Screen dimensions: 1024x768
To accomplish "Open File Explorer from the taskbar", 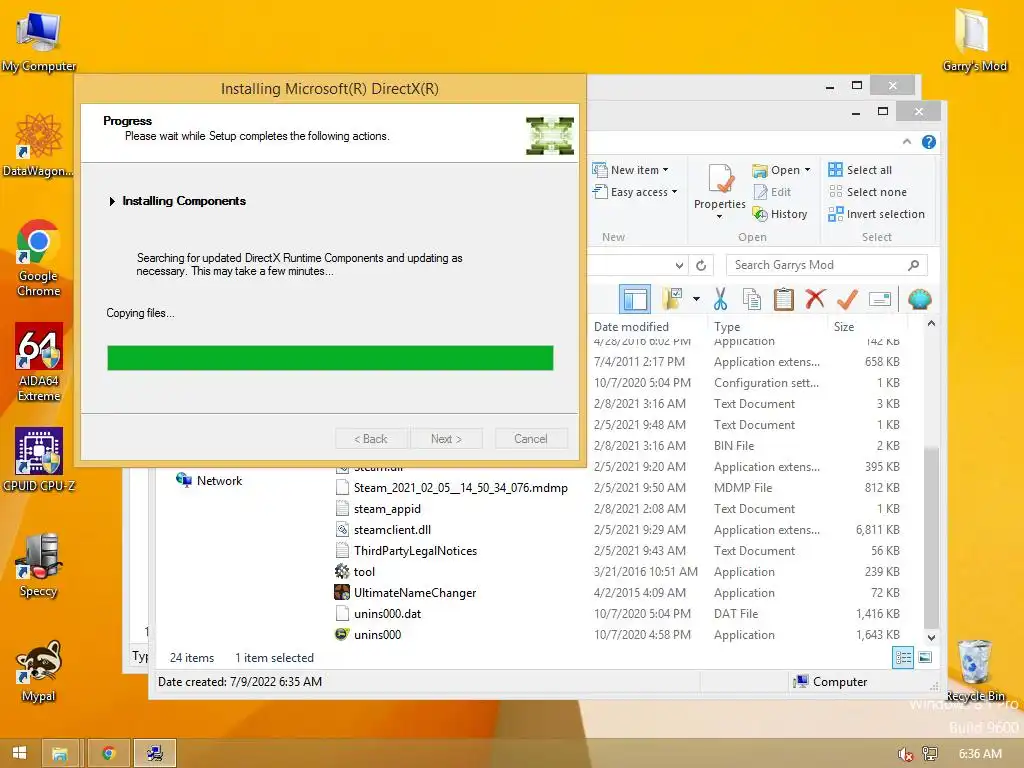I will point(59,754).
